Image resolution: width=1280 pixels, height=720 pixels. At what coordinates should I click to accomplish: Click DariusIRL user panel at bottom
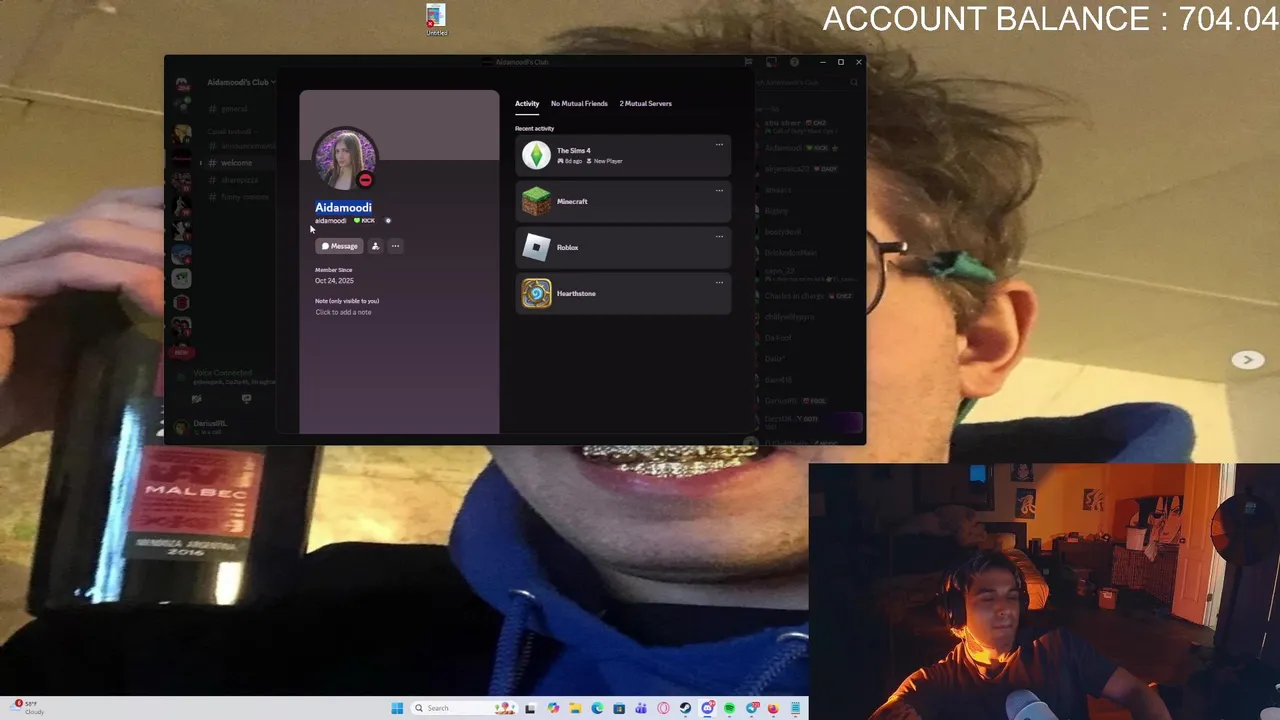pos(211,426)
